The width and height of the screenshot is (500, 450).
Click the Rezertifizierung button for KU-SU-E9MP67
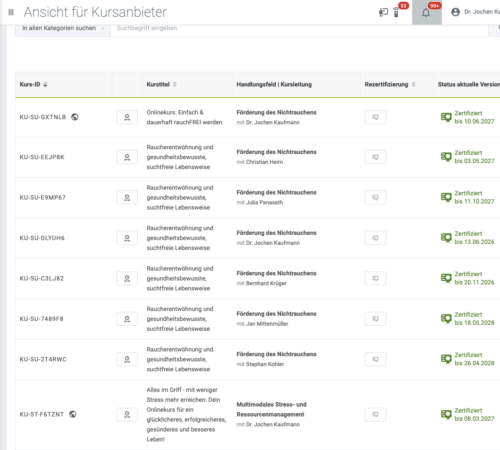(x=375, y=197)
